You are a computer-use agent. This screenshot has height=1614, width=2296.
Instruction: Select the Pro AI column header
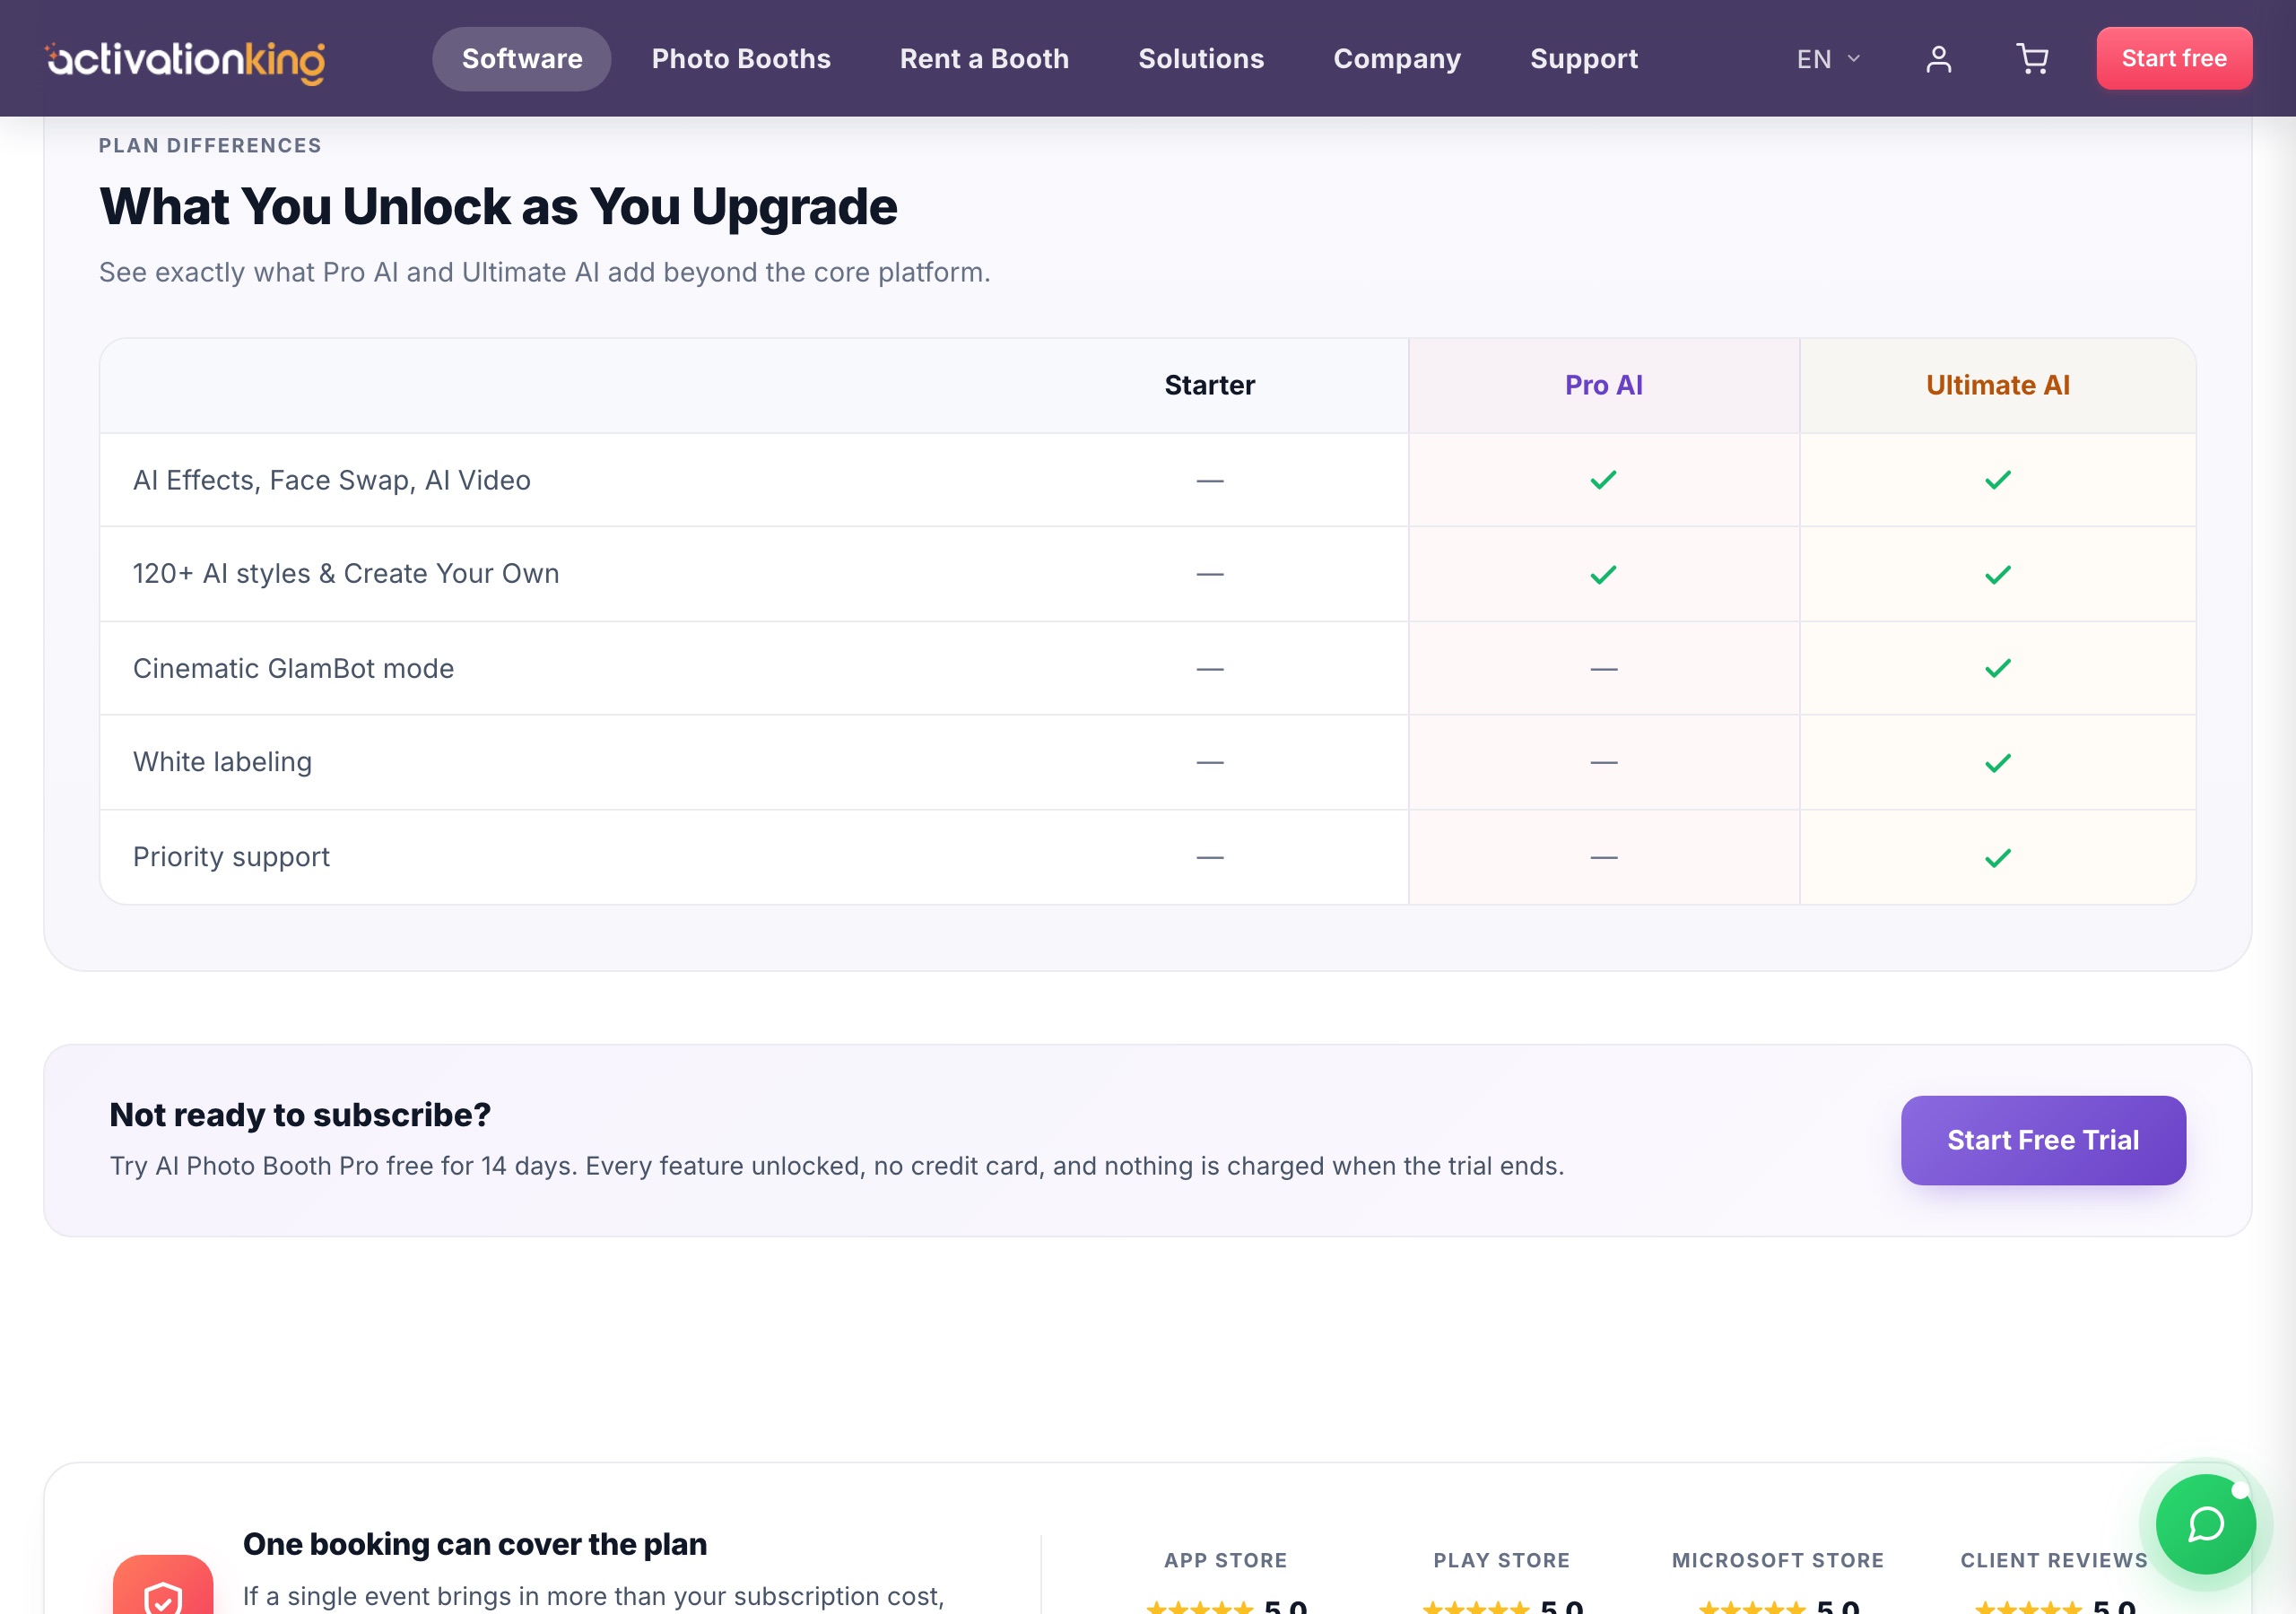click(1603, 385)
